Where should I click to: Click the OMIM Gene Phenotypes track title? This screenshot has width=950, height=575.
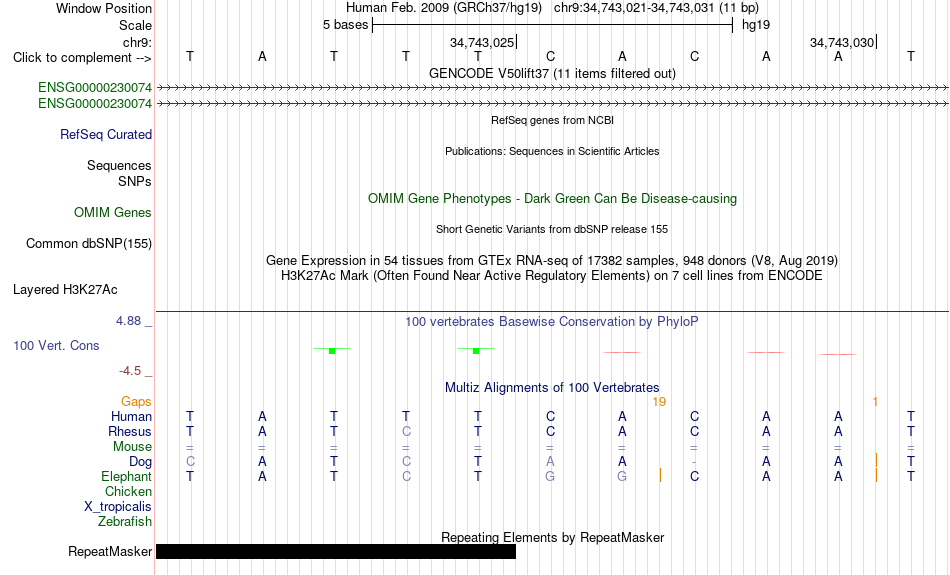(x=553, y=199)
